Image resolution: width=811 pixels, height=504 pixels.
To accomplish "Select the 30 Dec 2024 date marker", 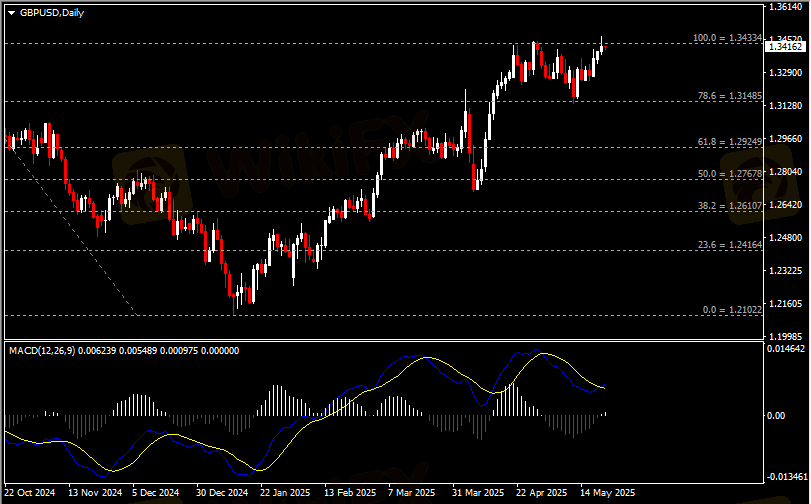I will (x=222, y=493).
